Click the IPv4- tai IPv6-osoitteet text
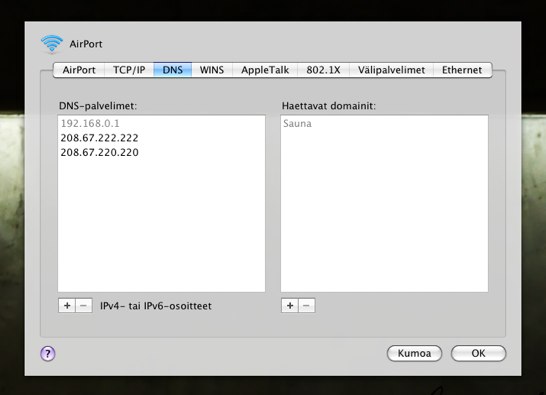 (x=156, y=306)
